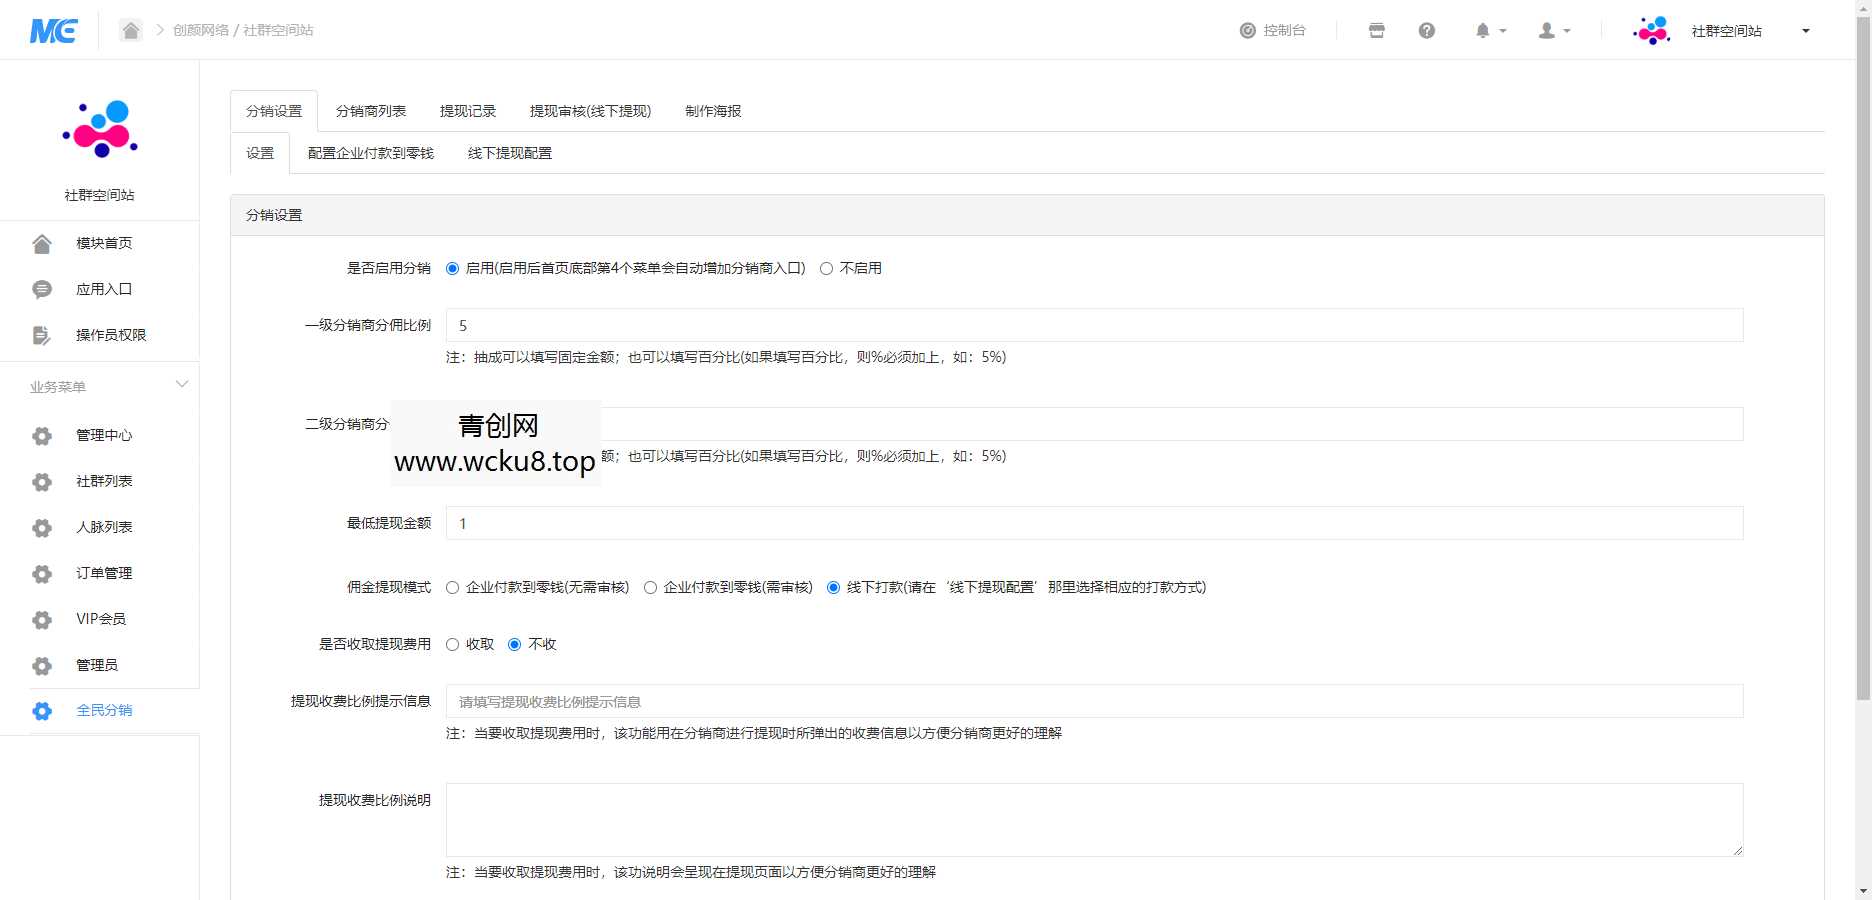Open the notification bell in the header
The image size is (1872, 900).
(1483, 30)
